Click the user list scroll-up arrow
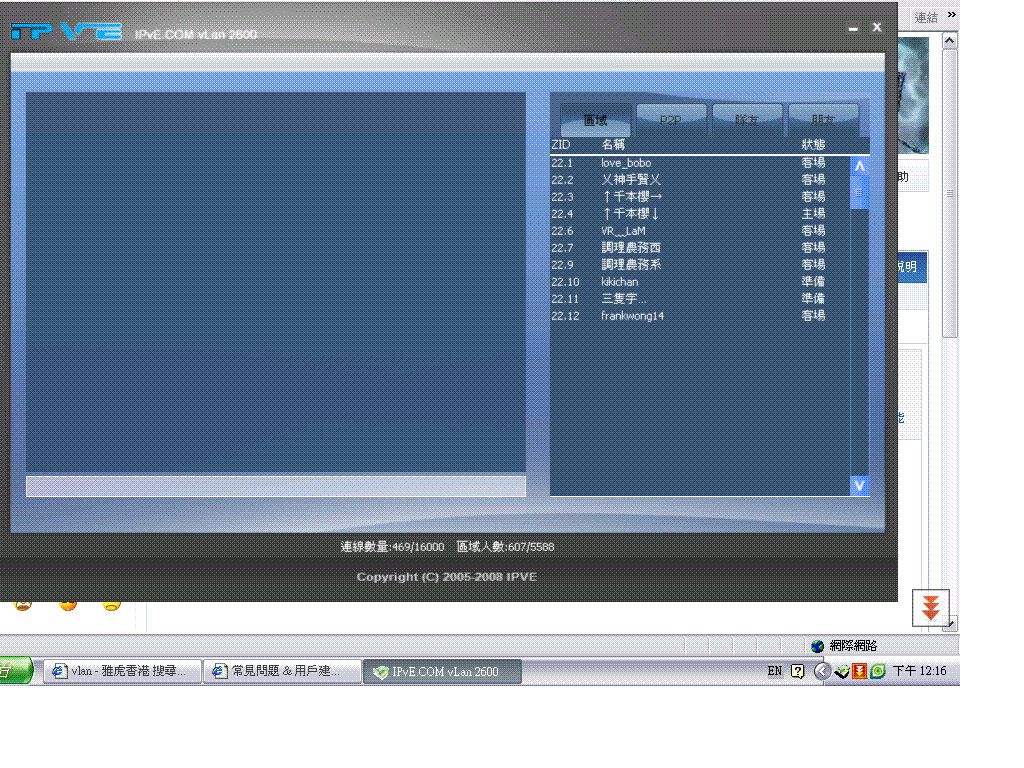Viewport: 1024px width, 768px height. (859, 166)
